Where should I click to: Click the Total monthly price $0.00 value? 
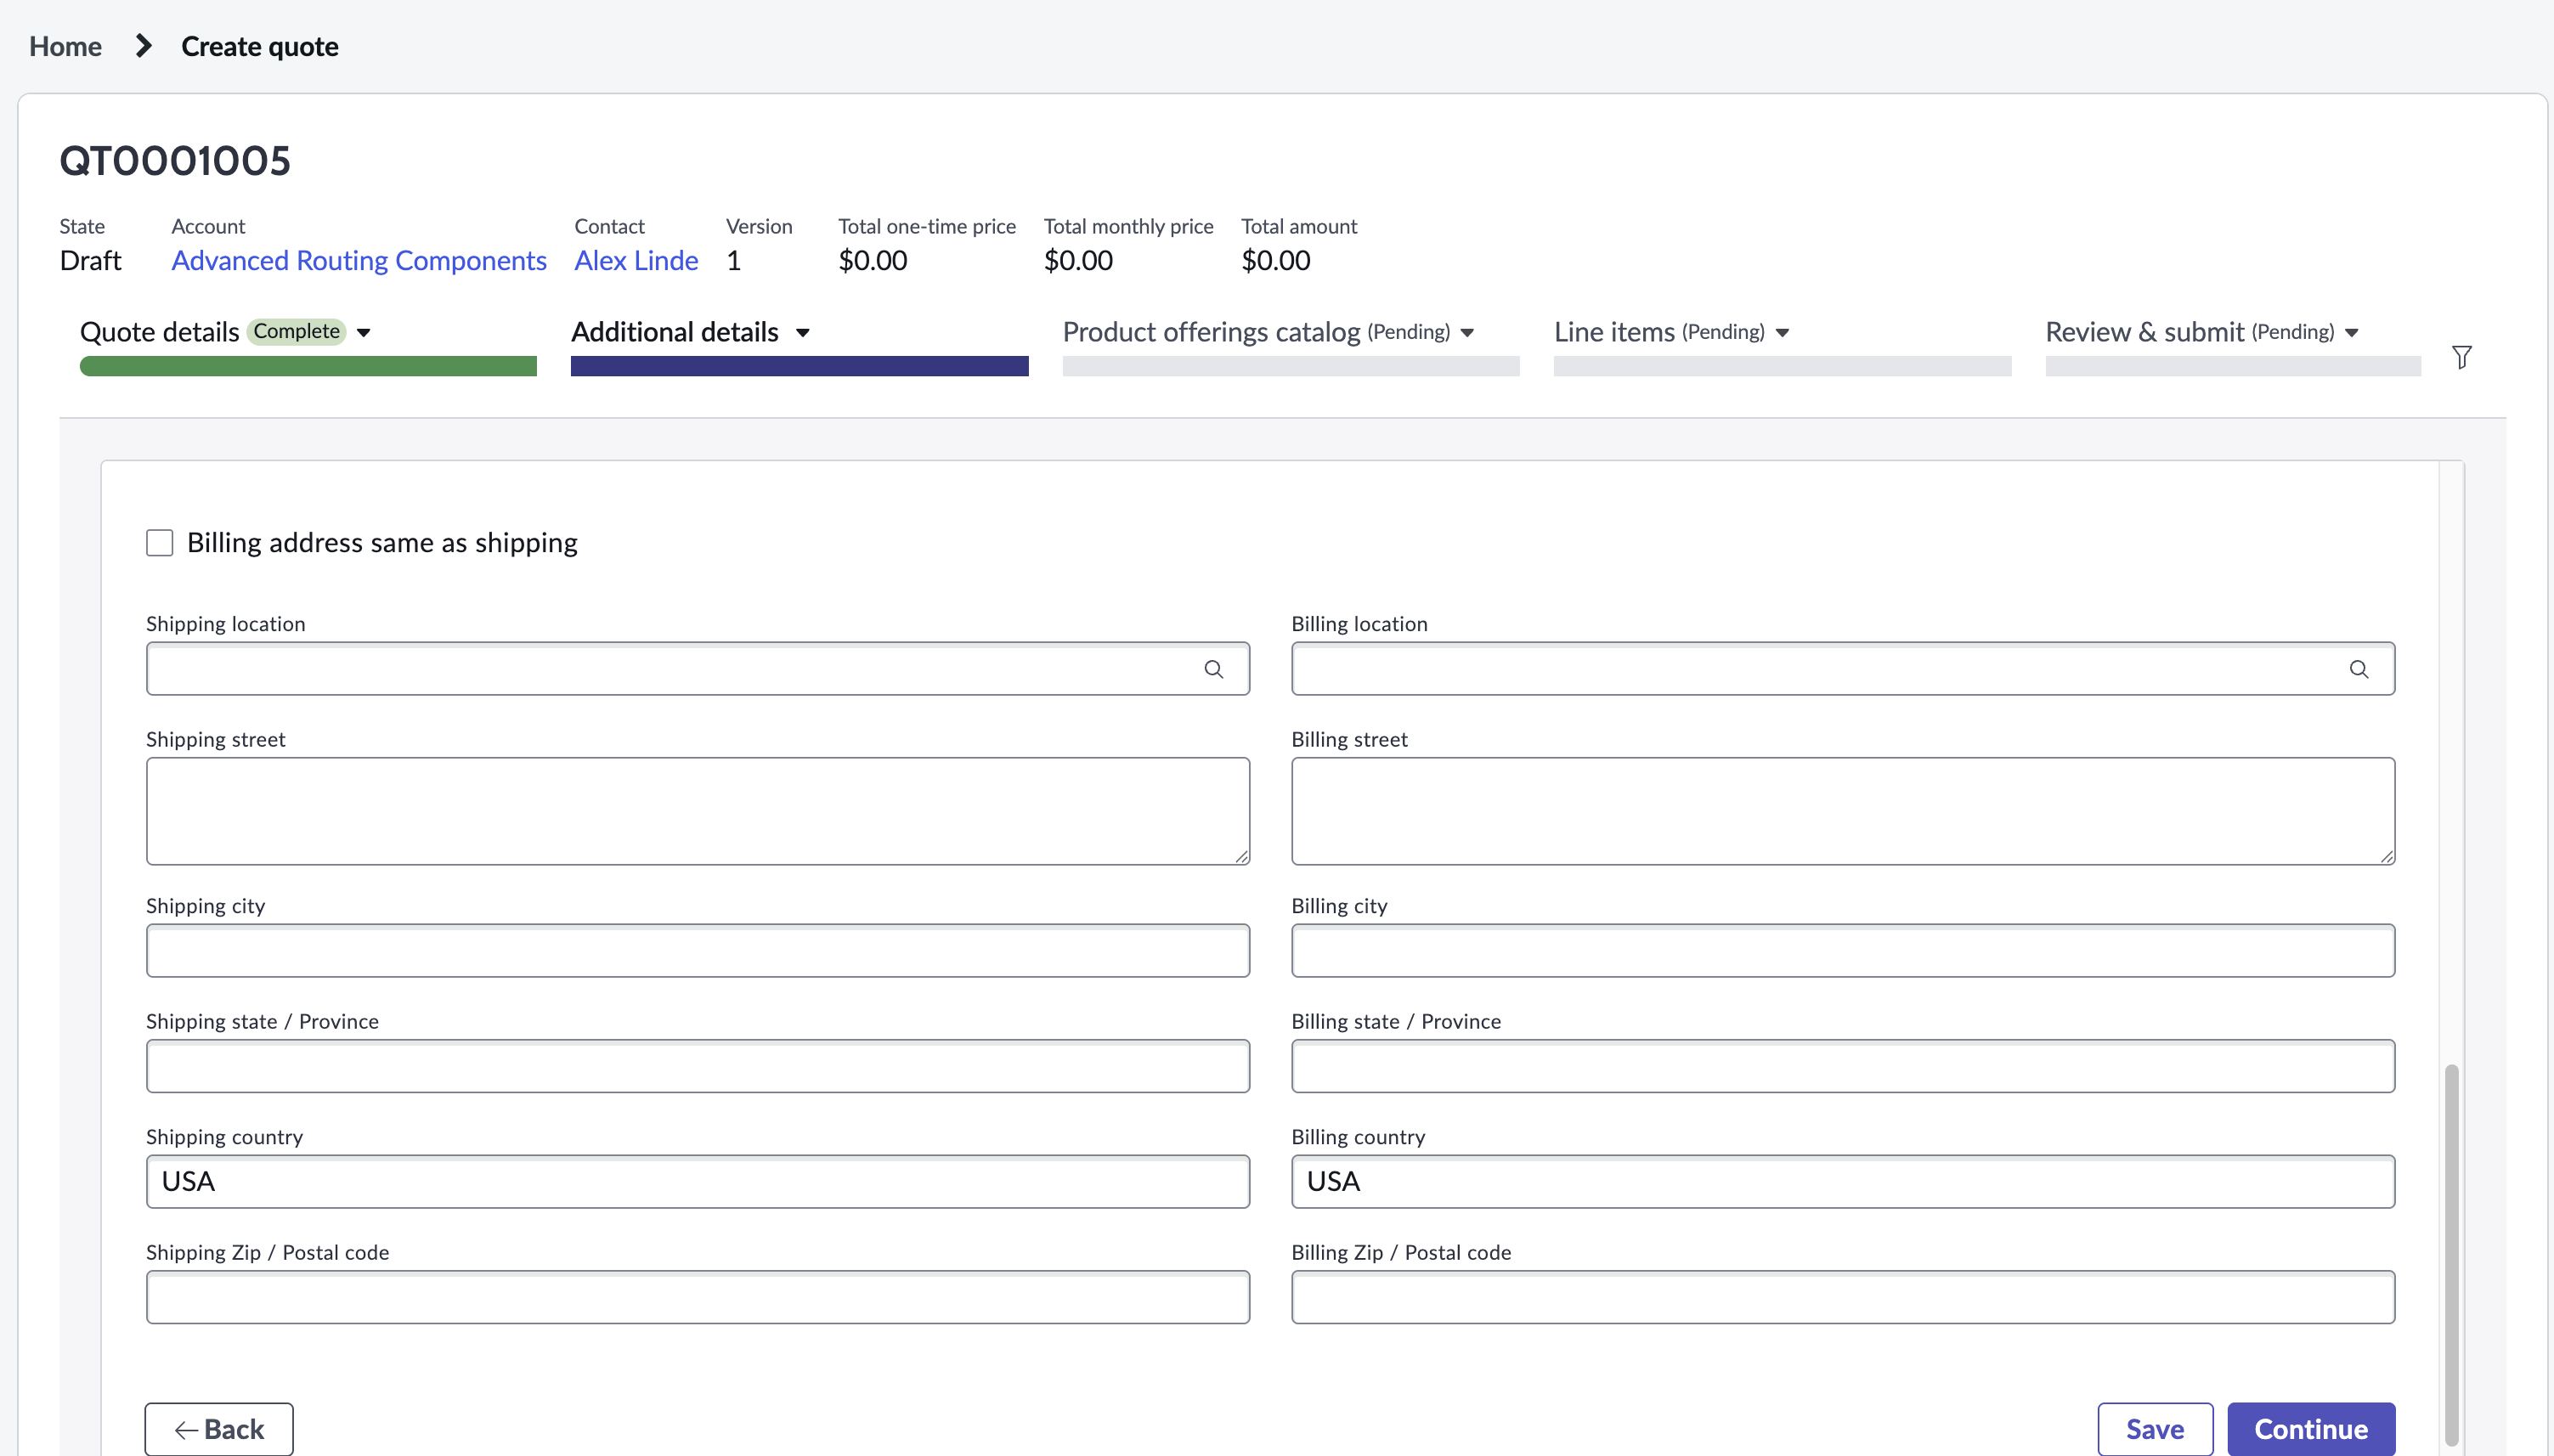[x=1078, y=261]
